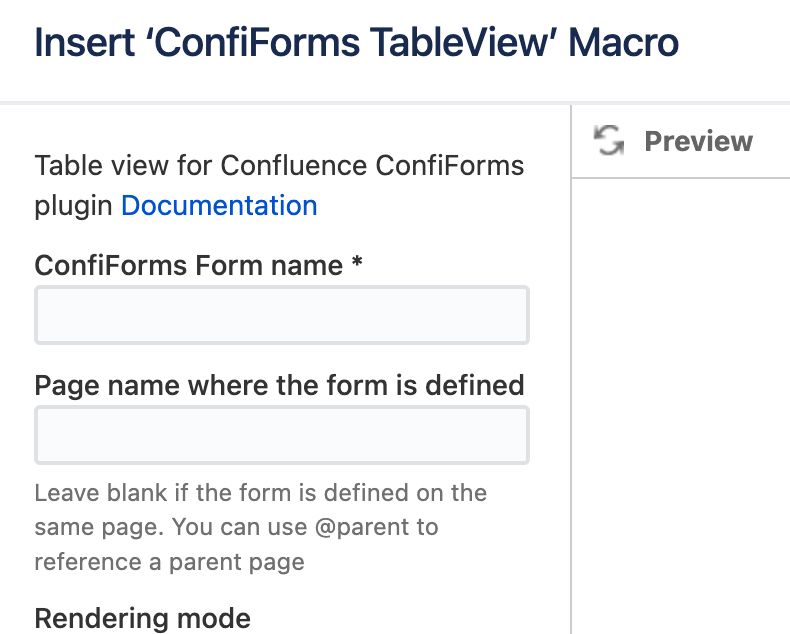Click the word 'plugin' before Documentation
This screenshot has width=790, height=634.
[x=74, y=206]
